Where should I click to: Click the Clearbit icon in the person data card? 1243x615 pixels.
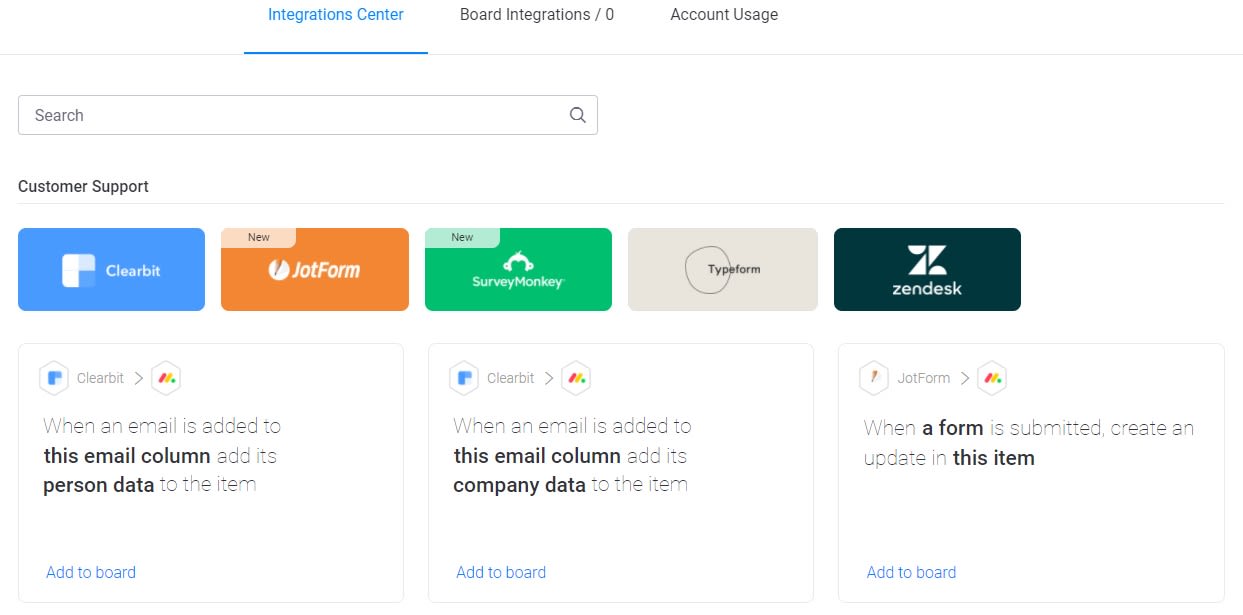coord(54,378)
